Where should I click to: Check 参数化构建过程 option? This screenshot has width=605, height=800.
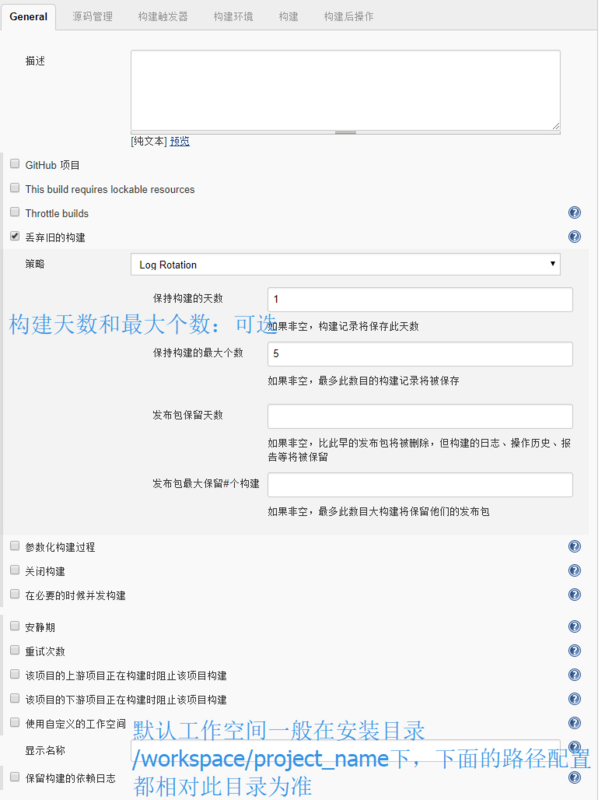tap(15, 546)
